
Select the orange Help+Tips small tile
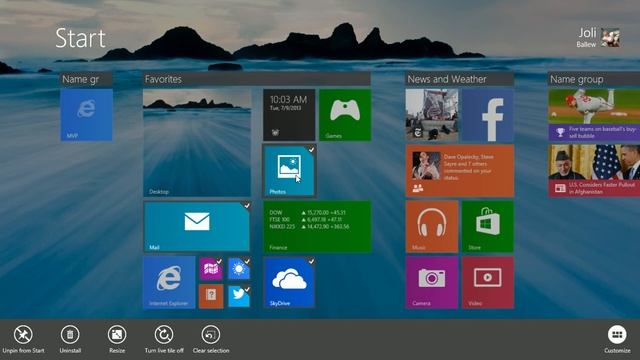tap(211, 296)
